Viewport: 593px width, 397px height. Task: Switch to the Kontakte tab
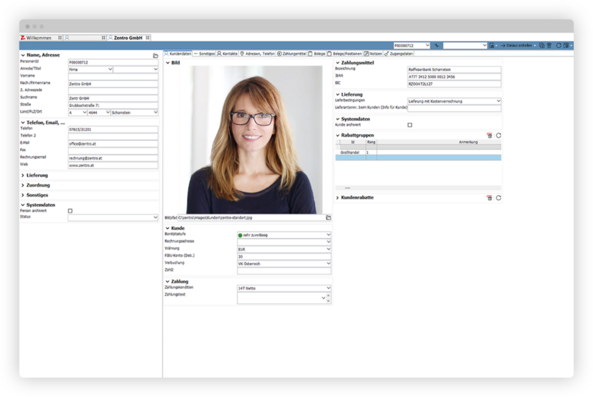(x=227, y=54)
